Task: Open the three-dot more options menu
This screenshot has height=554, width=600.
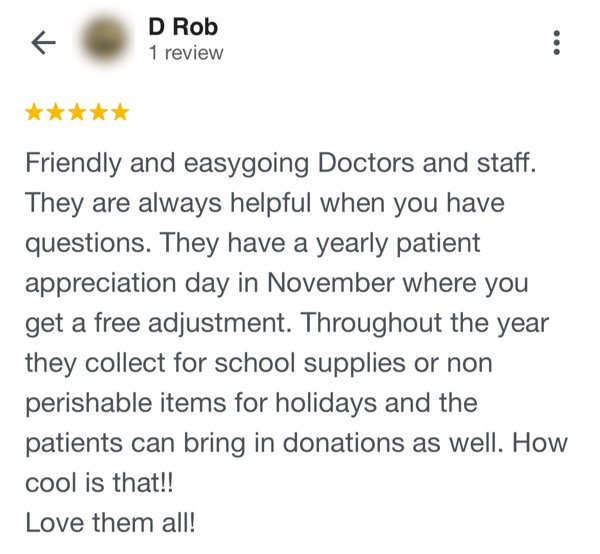Action: pyautogui.click(x=557, y=42)
